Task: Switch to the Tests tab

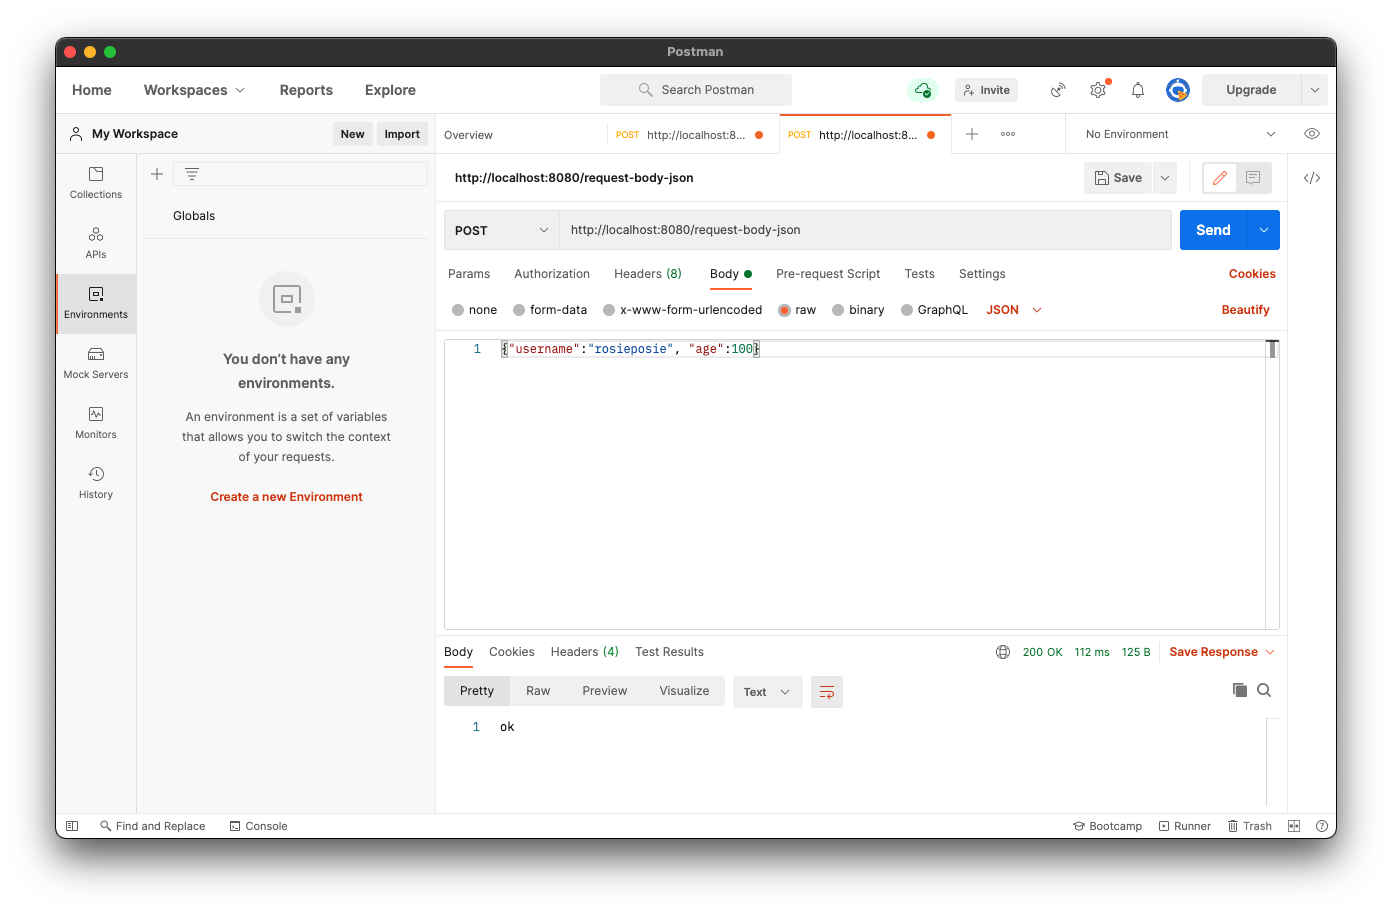Action: point(920,274)
